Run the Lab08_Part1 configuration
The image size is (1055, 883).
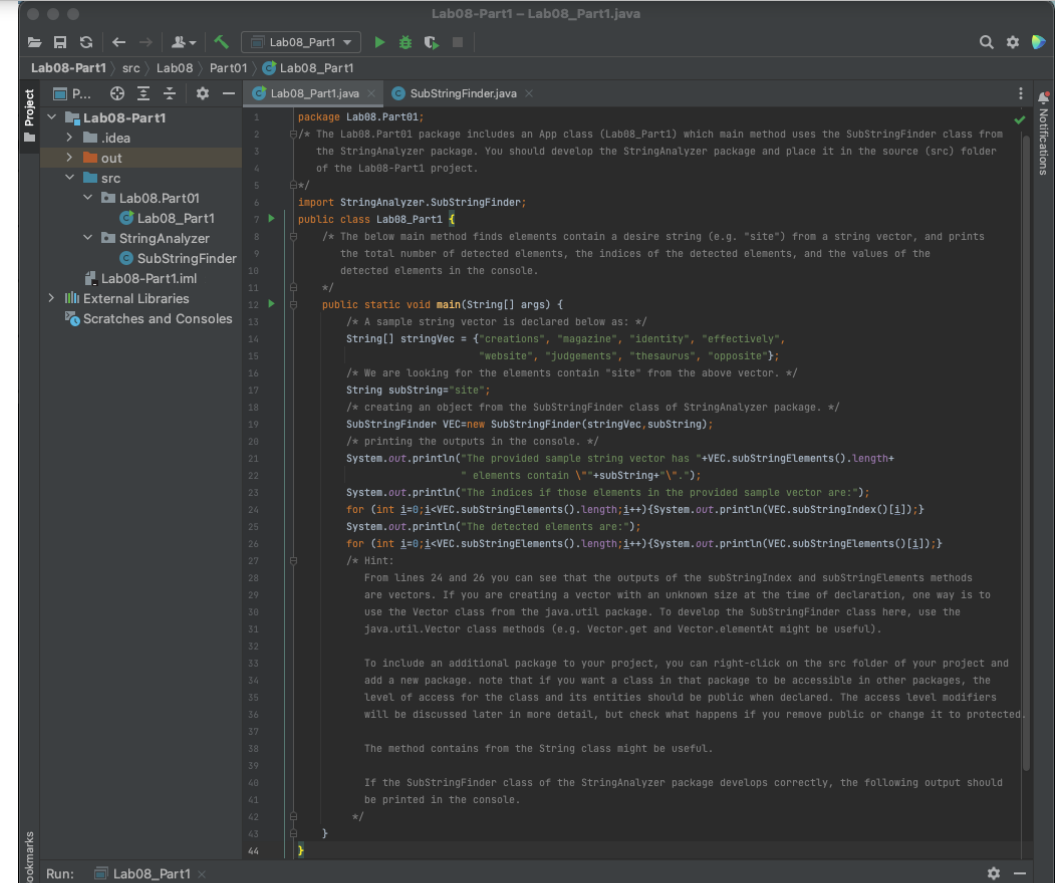(x=379, y=42)
